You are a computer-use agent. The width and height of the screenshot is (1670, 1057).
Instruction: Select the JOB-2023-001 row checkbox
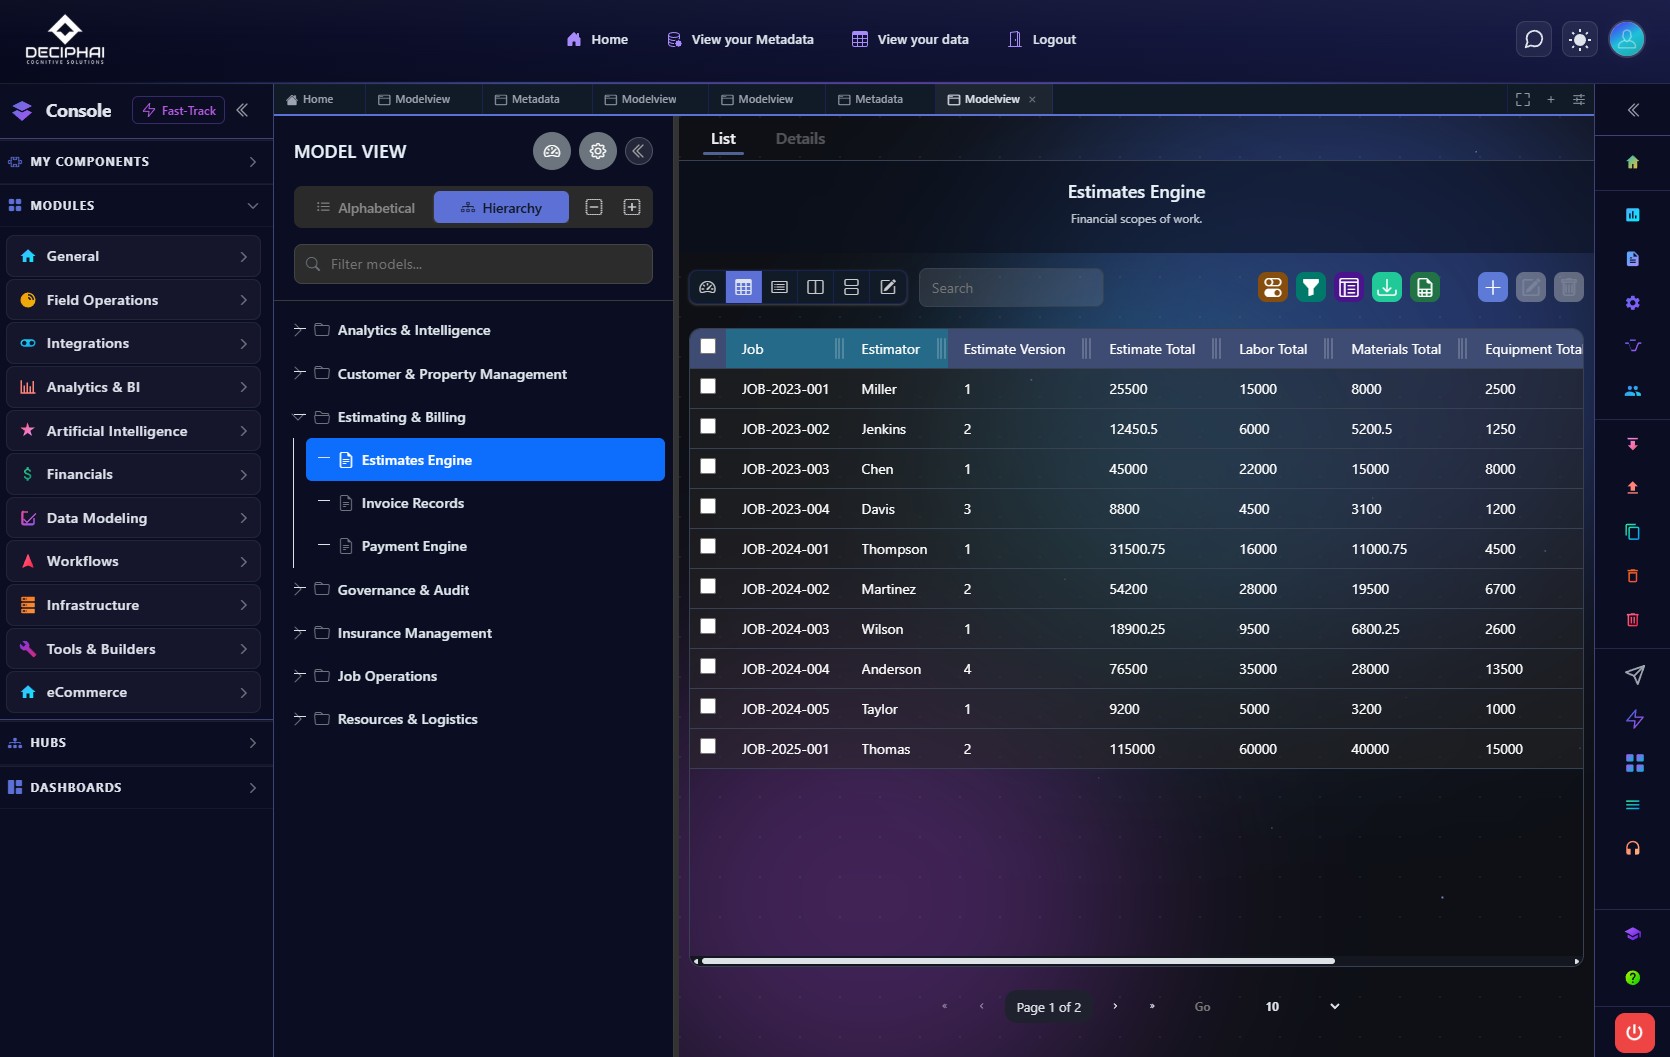[708, 386]
